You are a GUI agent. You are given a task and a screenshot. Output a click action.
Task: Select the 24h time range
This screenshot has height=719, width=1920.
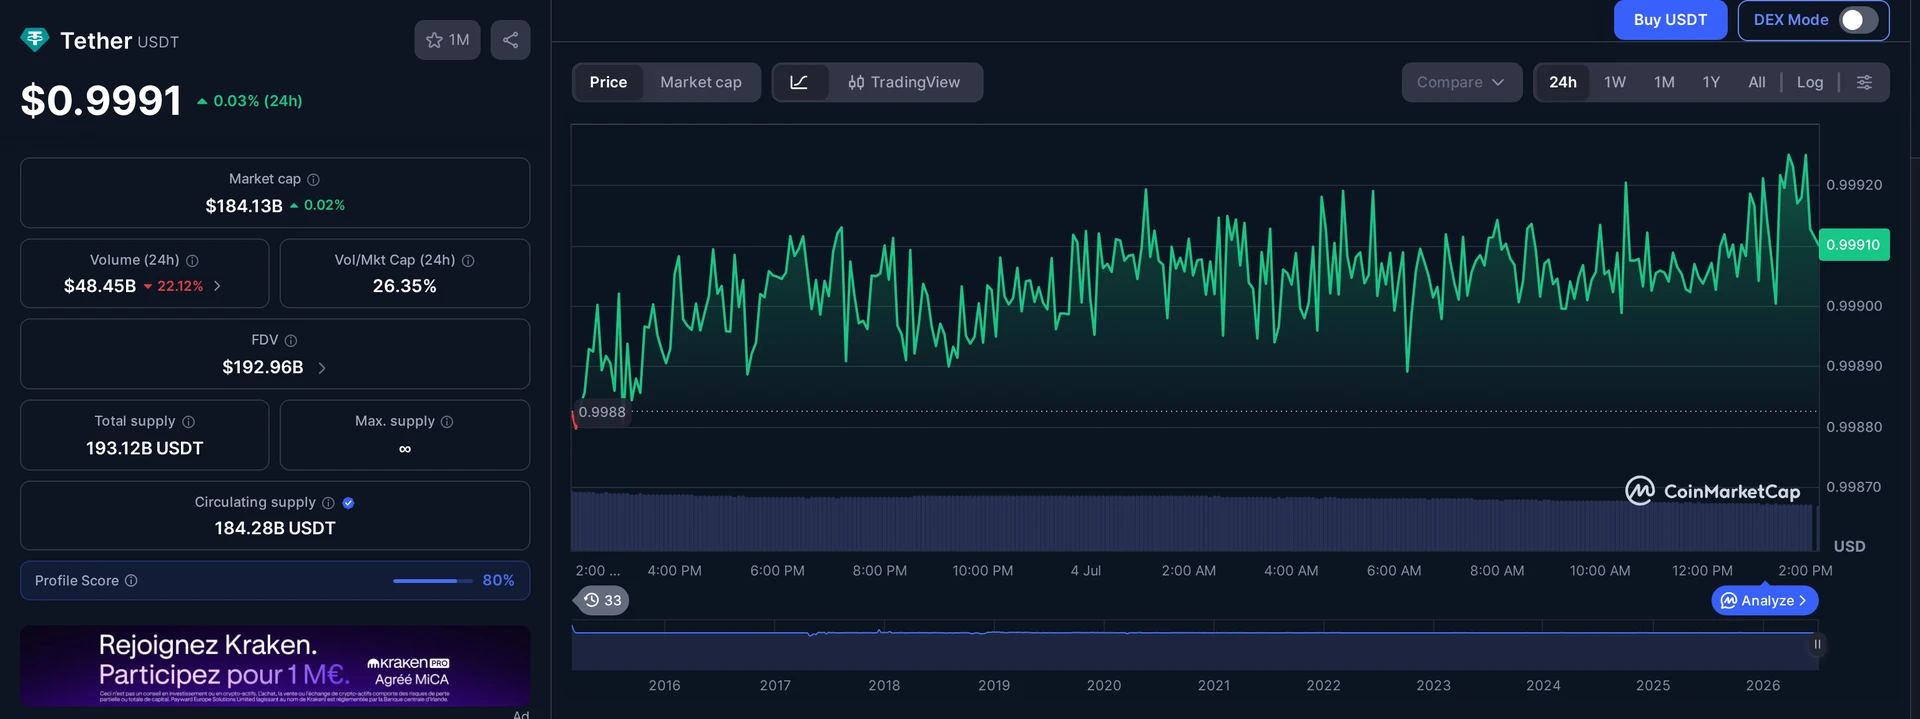(1563, 82)
